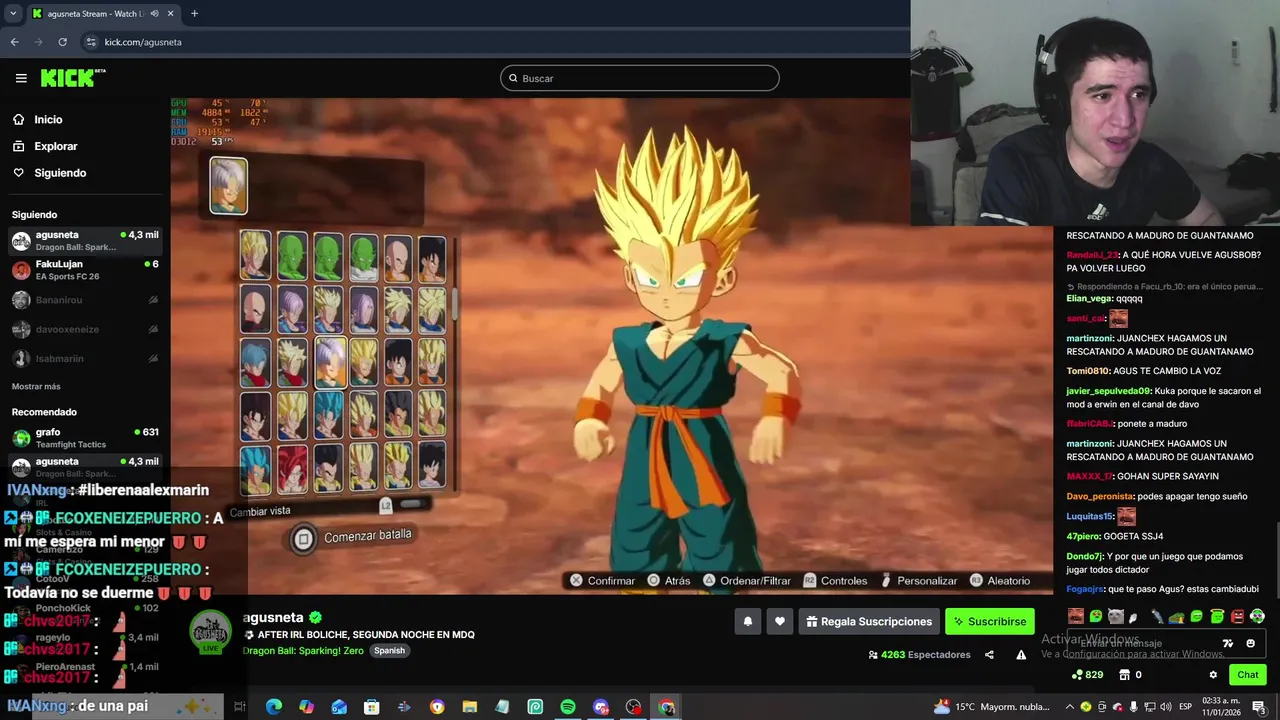Open chat settings gear icon
Image resolution: width=1280 pixels, height=720 pixels.
click(1213, 675)
